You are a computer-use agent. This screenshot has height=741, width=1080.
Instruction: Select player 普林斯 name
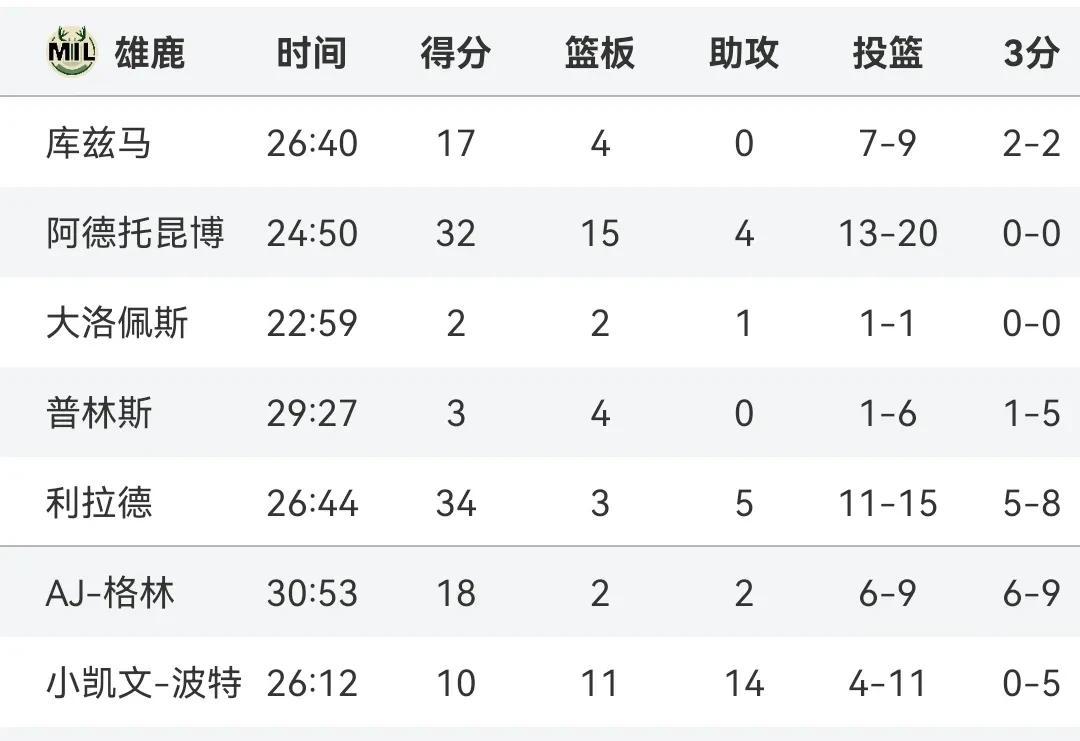pyautogui.click(x=98, y=413)
